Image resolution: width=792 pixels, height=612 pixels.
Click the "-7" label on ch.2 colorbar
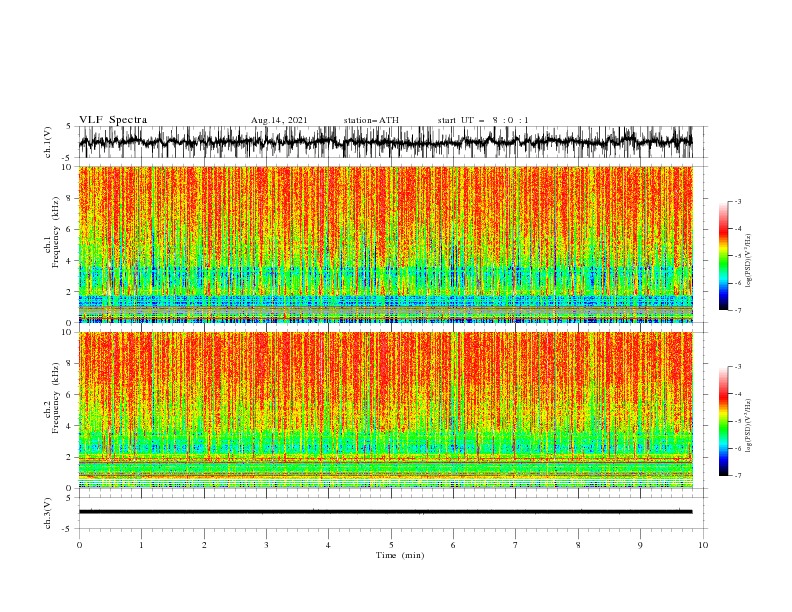click(x=738, y=476)
